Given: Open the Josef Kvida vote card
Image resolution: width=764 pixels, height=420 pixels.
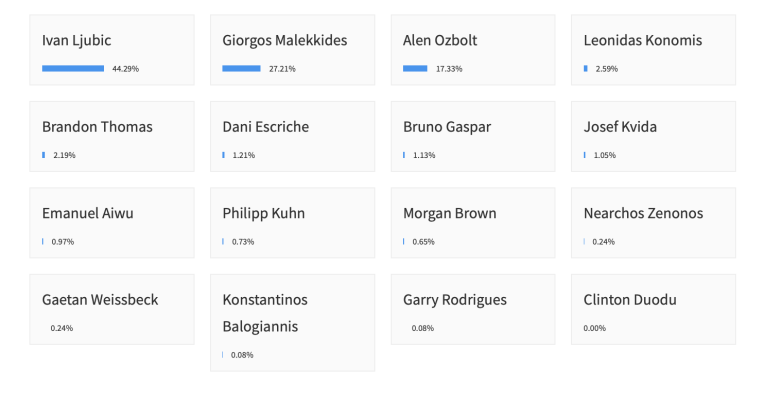Looking at the screenshot, I should tap(653, 136).
